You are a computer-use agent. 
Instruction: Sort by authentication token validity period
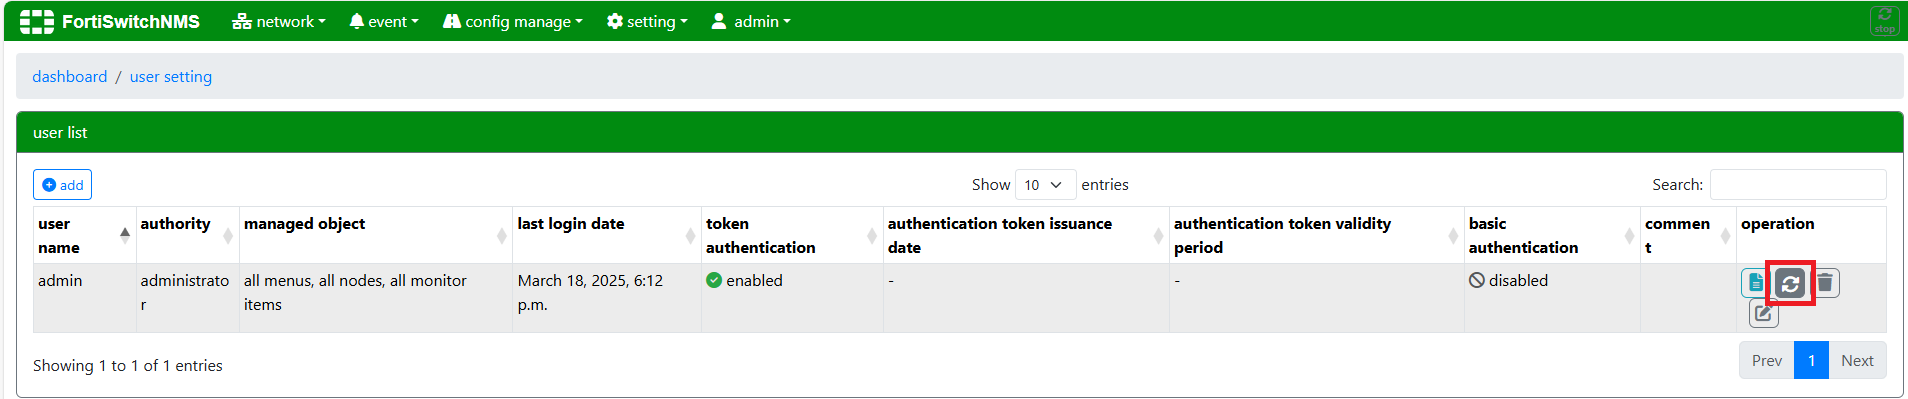tap(1317, 235)
